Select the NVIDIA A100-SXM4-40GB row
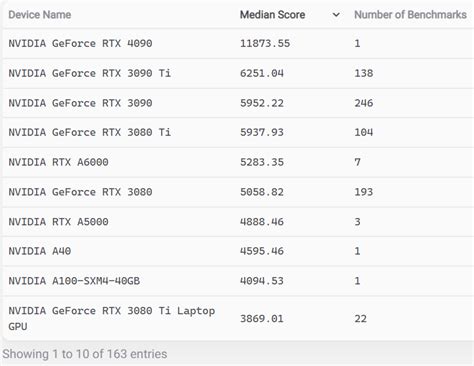The height and width of the screenshot is (366, 474). click(x=238, y=281)
